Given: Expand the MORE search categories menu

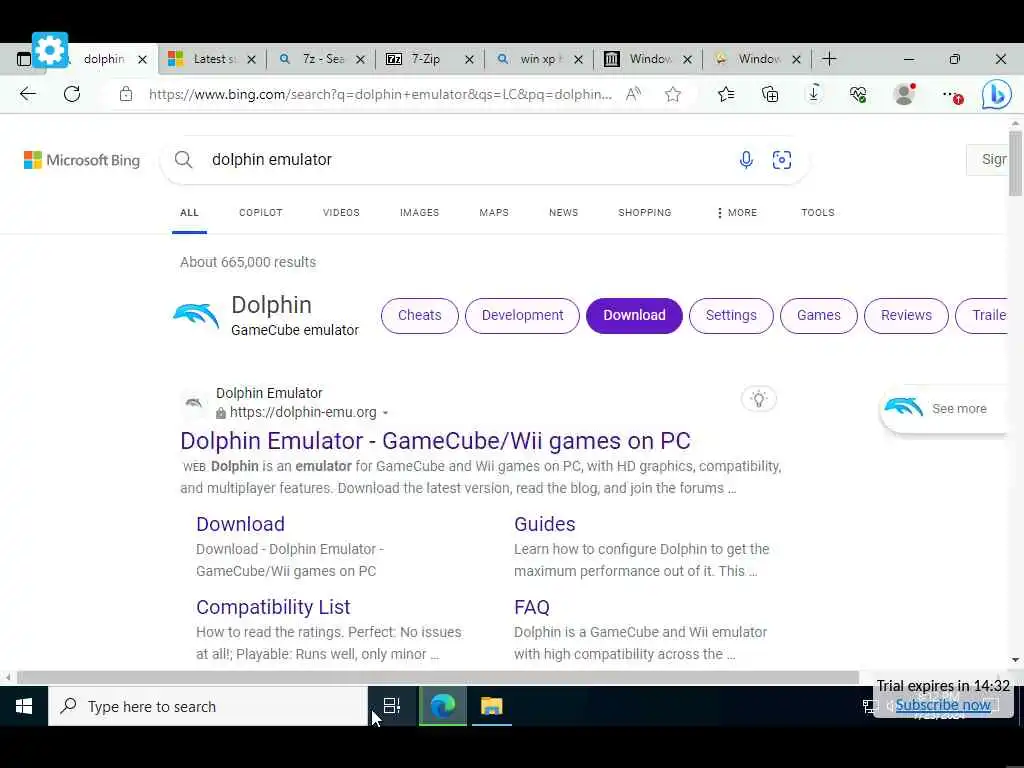Looking at the screenshot, I should (737, 213).
